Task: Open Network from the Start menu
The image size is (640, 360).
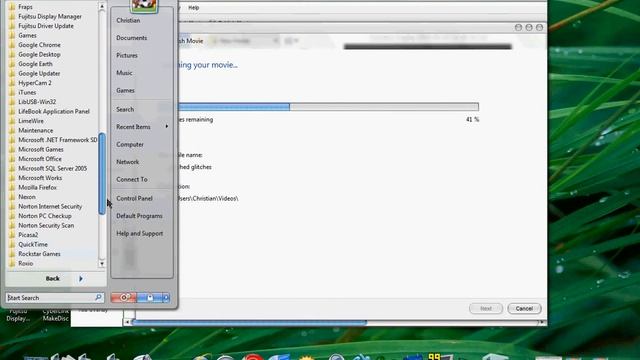Action: [127, 162]
